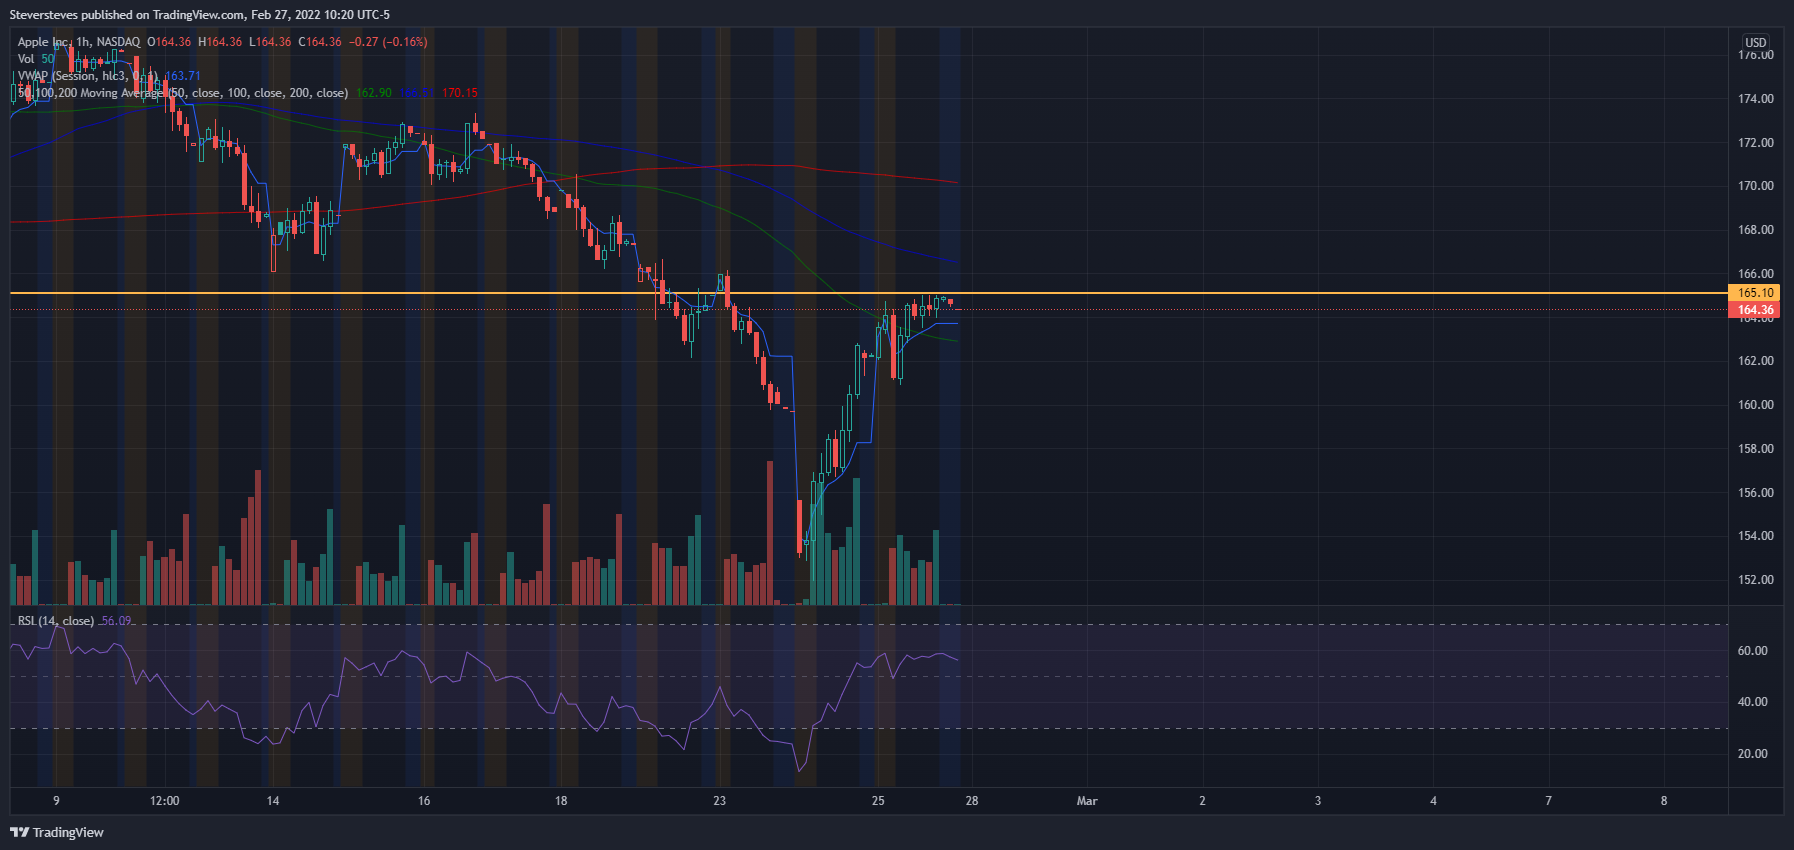1794x850 pixels.
Task: Click the red 164.36 last price label
Action: [1755, 310]
